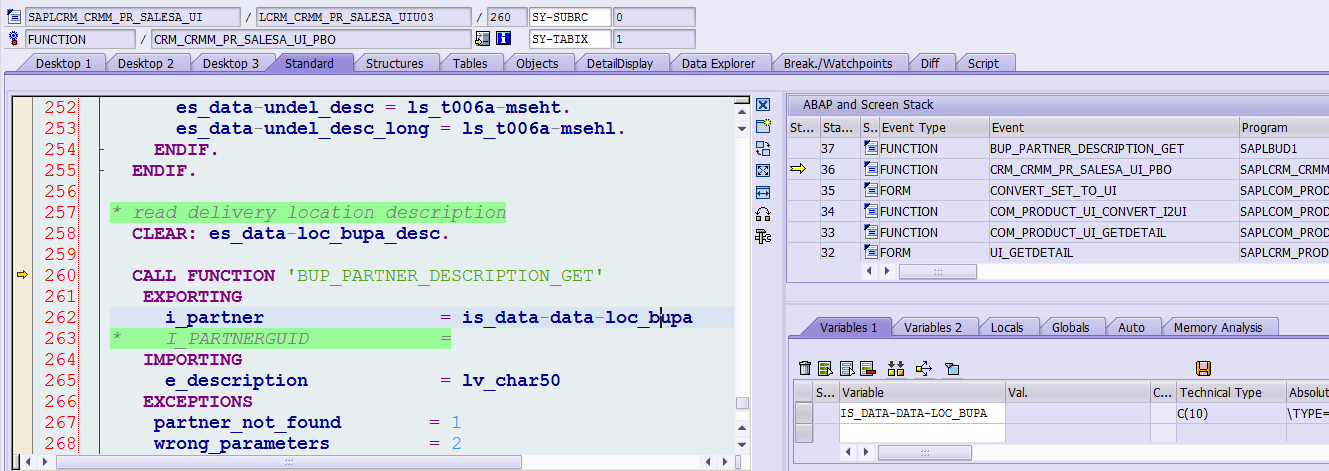Switch to Desktop 1 tab
Image resolution: width=1329 pixels, height=471 pixels.
[63, 63]
